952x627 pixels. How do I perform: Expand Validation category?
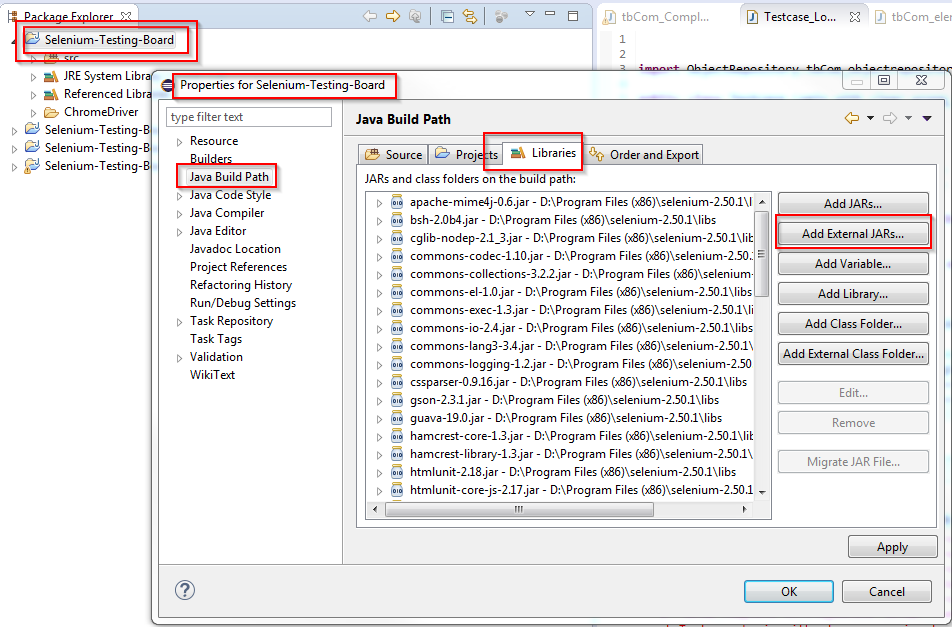coord(180,358)
